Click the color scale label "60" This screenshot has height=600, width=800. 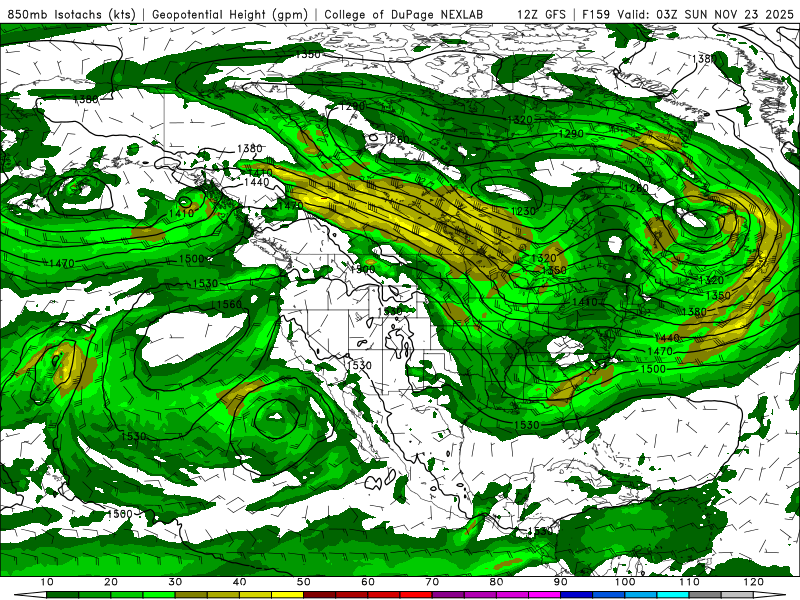[x=368, y=582]
